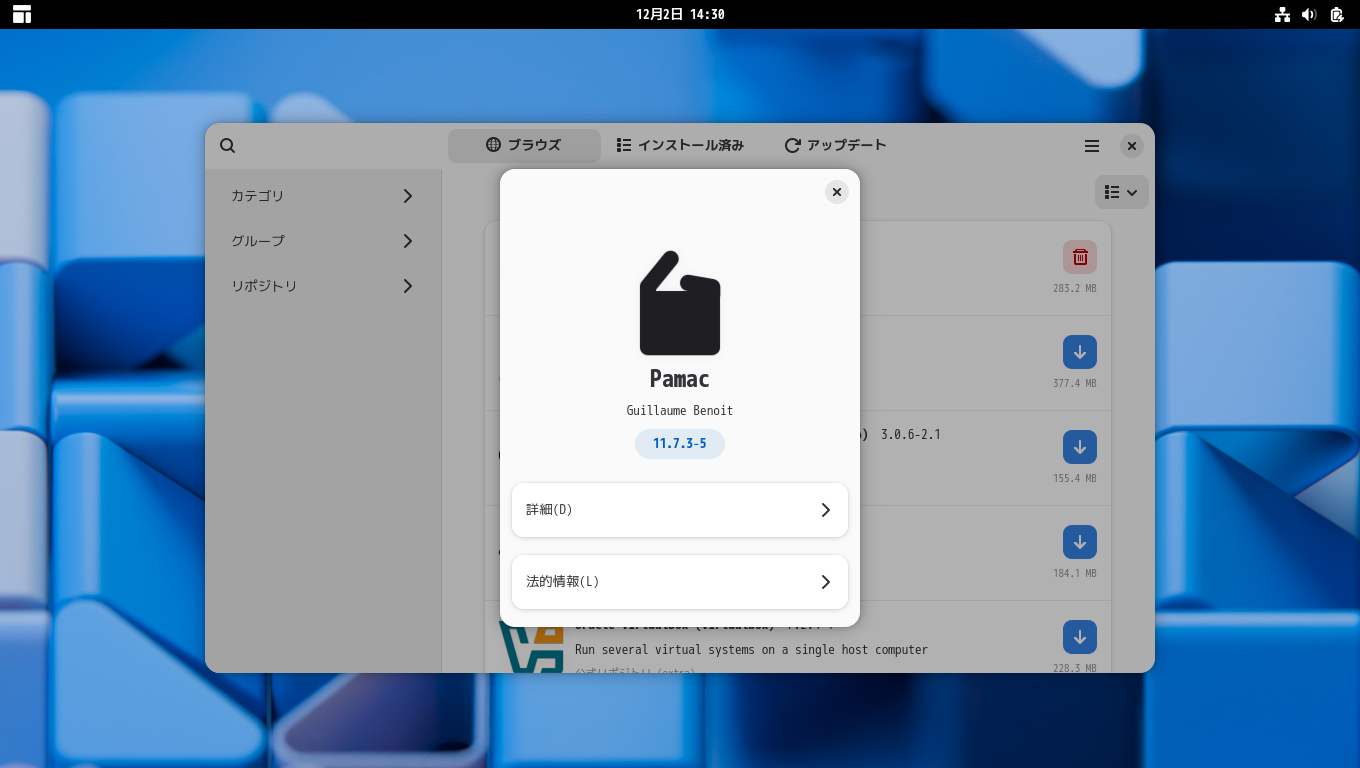This screenshot has height=768, width=1360.
Task: Click the download button for 228.3 MB package
Action: 1080,637
